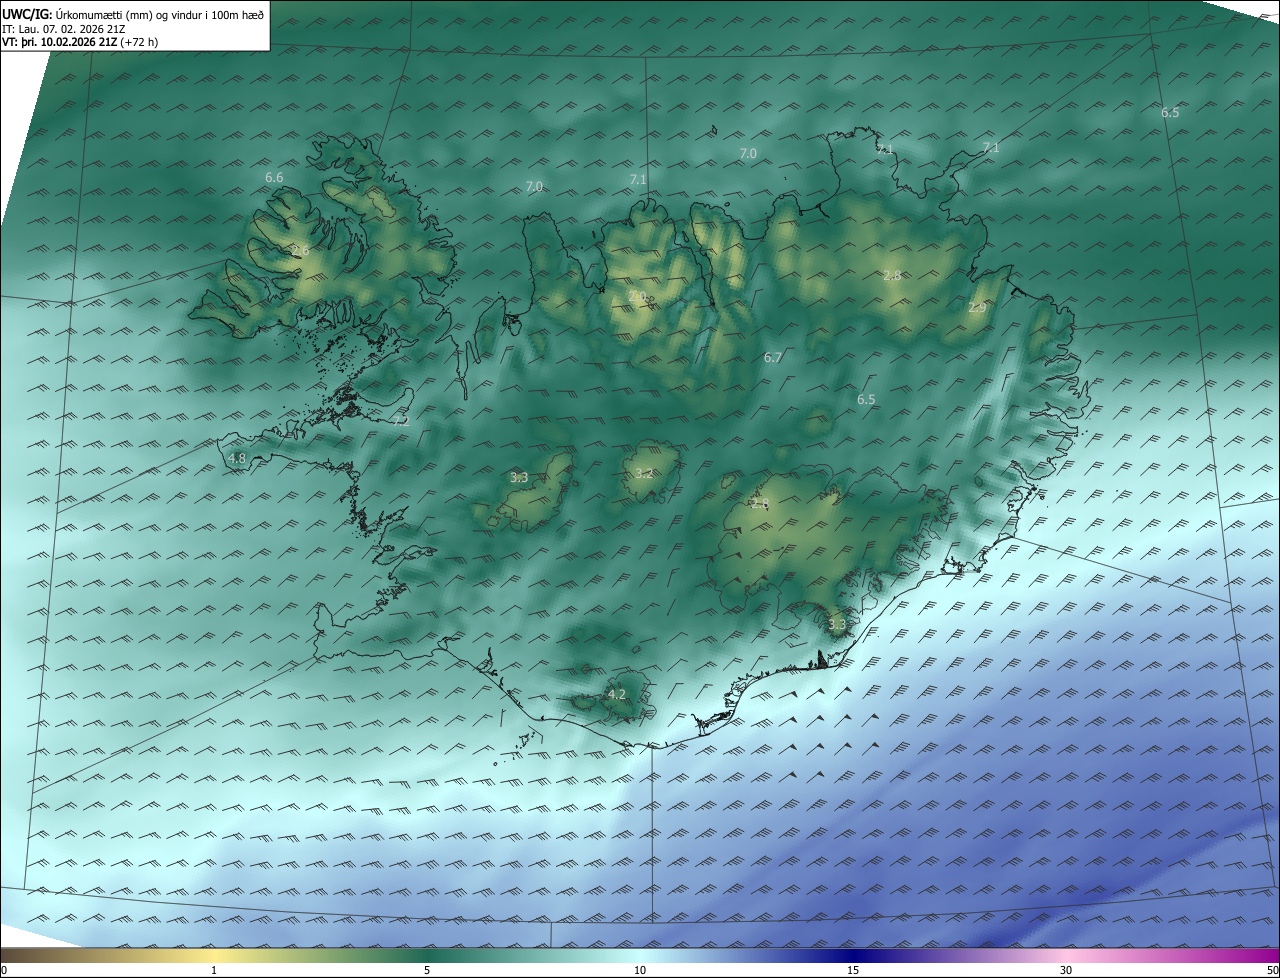The width and height of the screenshot is (1280, 978).
Task: Click the colorbar tick labeled 30
Action: pyautogui.click(x=1066, y=970)
